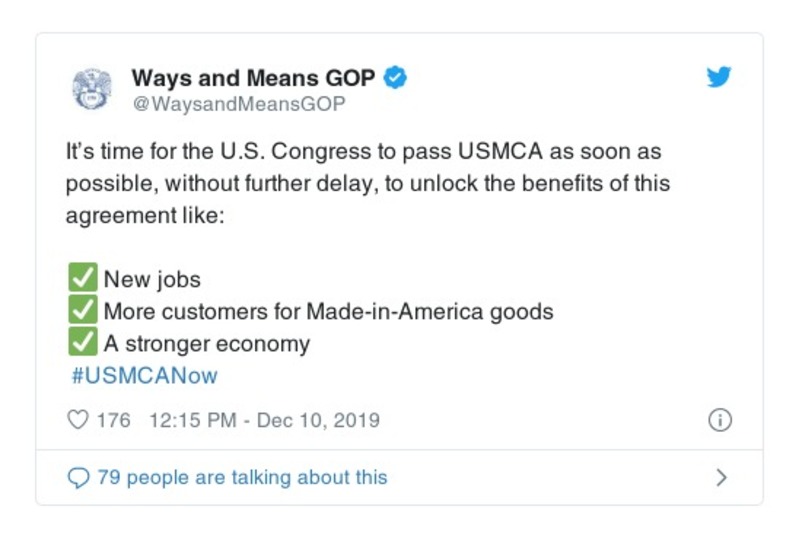Click the 176 likes count
Screen dimensions: 799x538
coord(113,420)
